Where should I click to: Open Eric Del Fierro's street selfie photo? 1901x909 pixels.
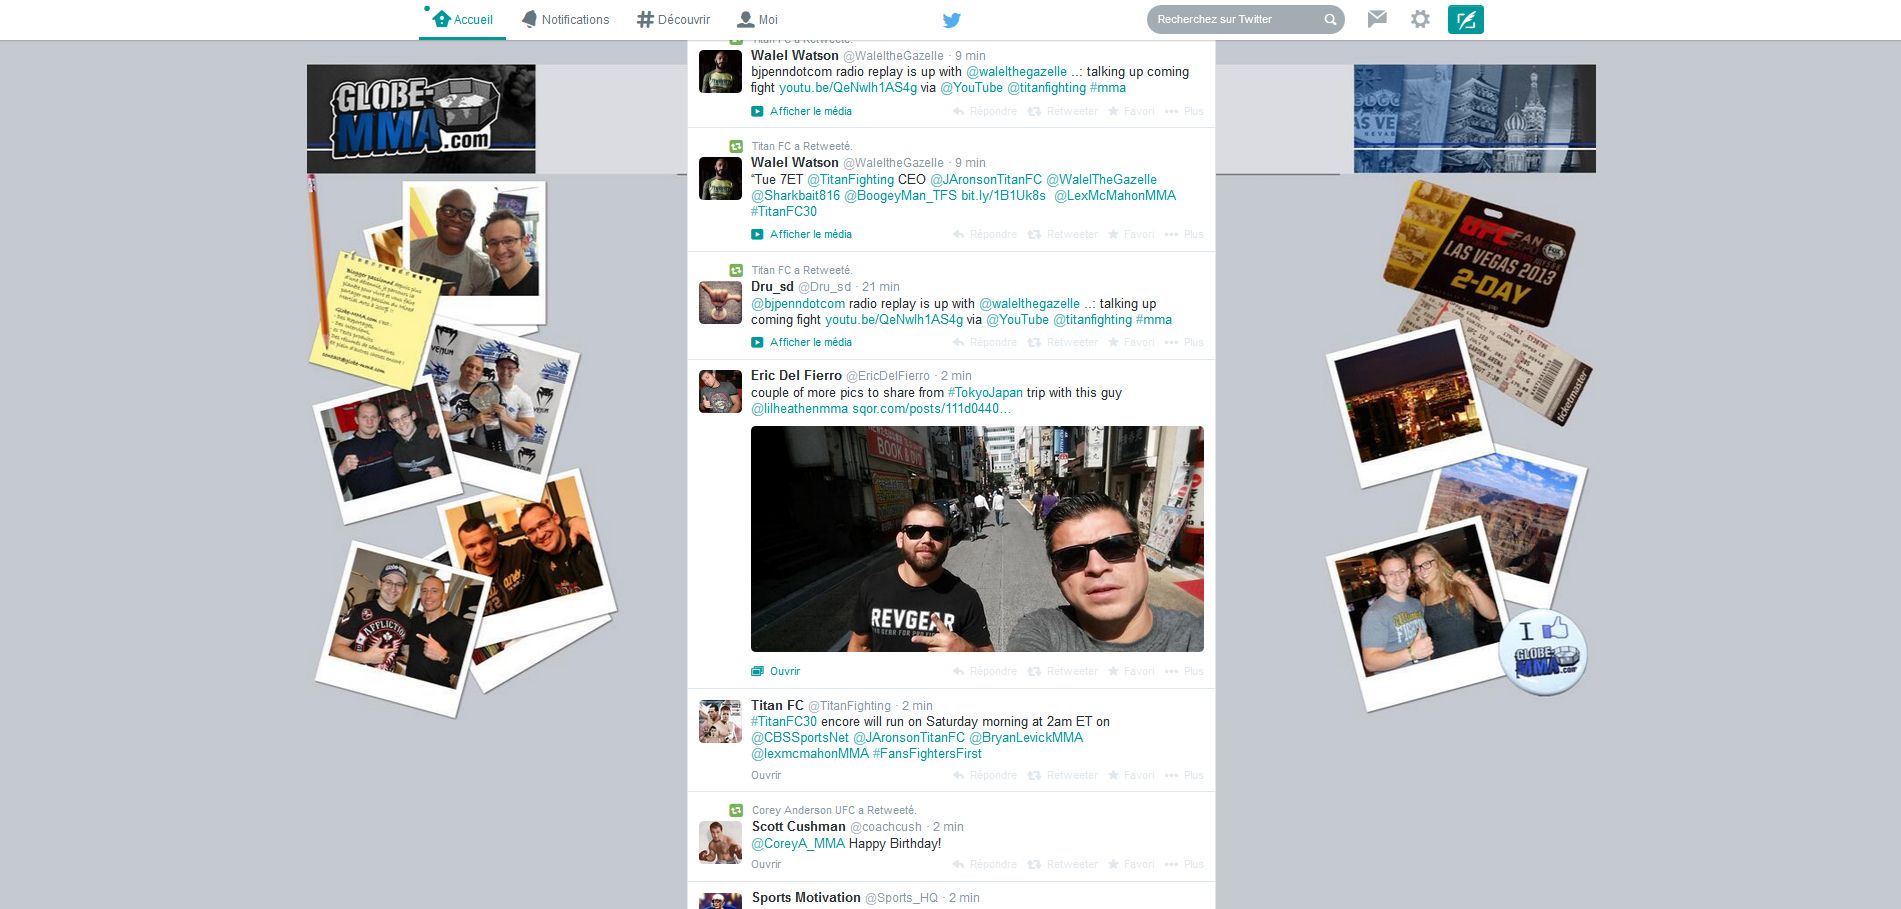click(977, 539)
